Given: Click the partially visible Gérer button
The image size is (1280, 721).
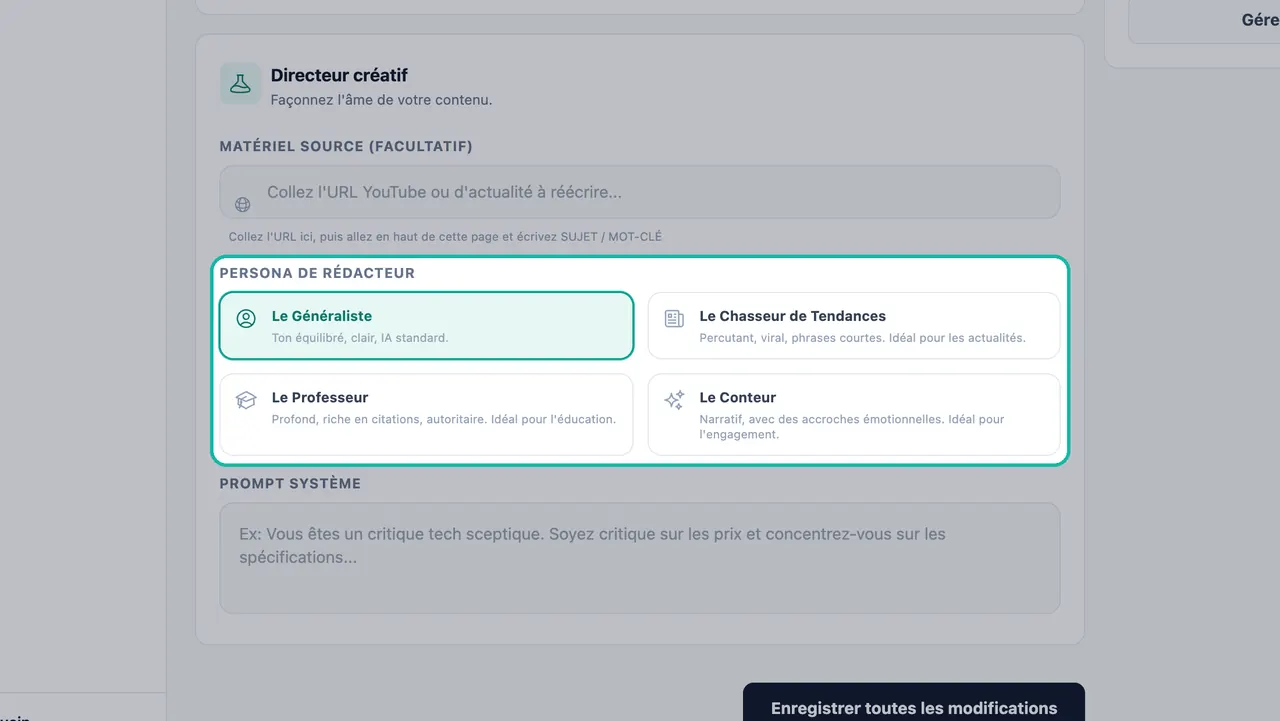Looking at the screenshot, I should click(x=1204, y=20).
